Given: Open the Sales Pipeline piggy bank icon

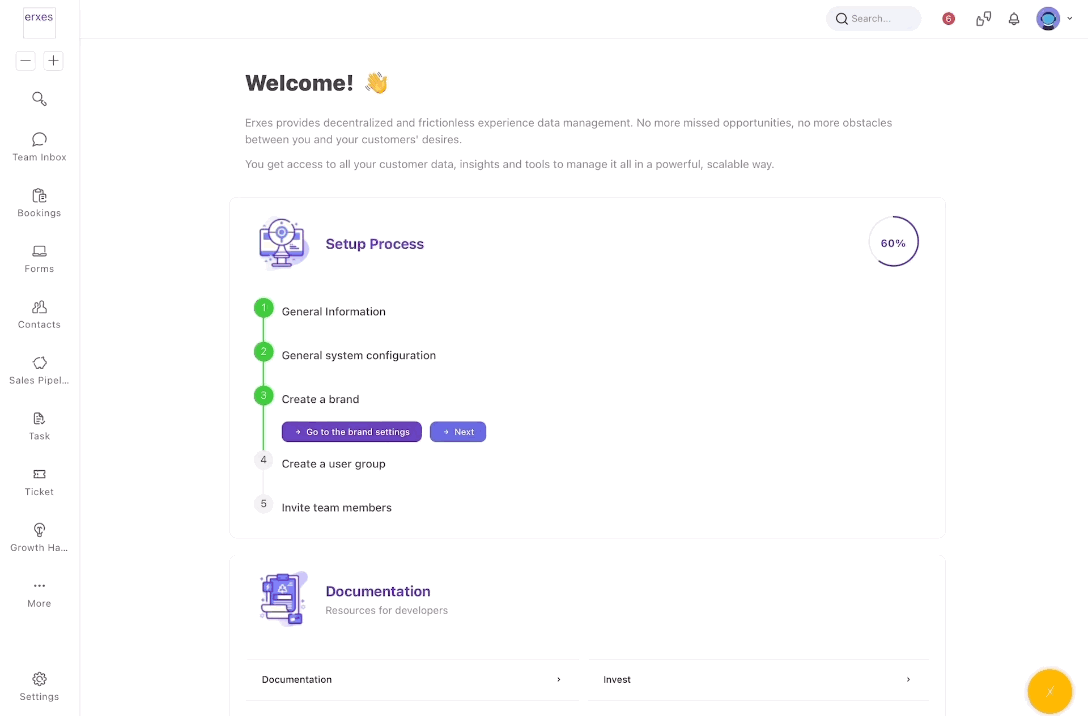Looking at the screenshot, I should (x=39, y=363).
